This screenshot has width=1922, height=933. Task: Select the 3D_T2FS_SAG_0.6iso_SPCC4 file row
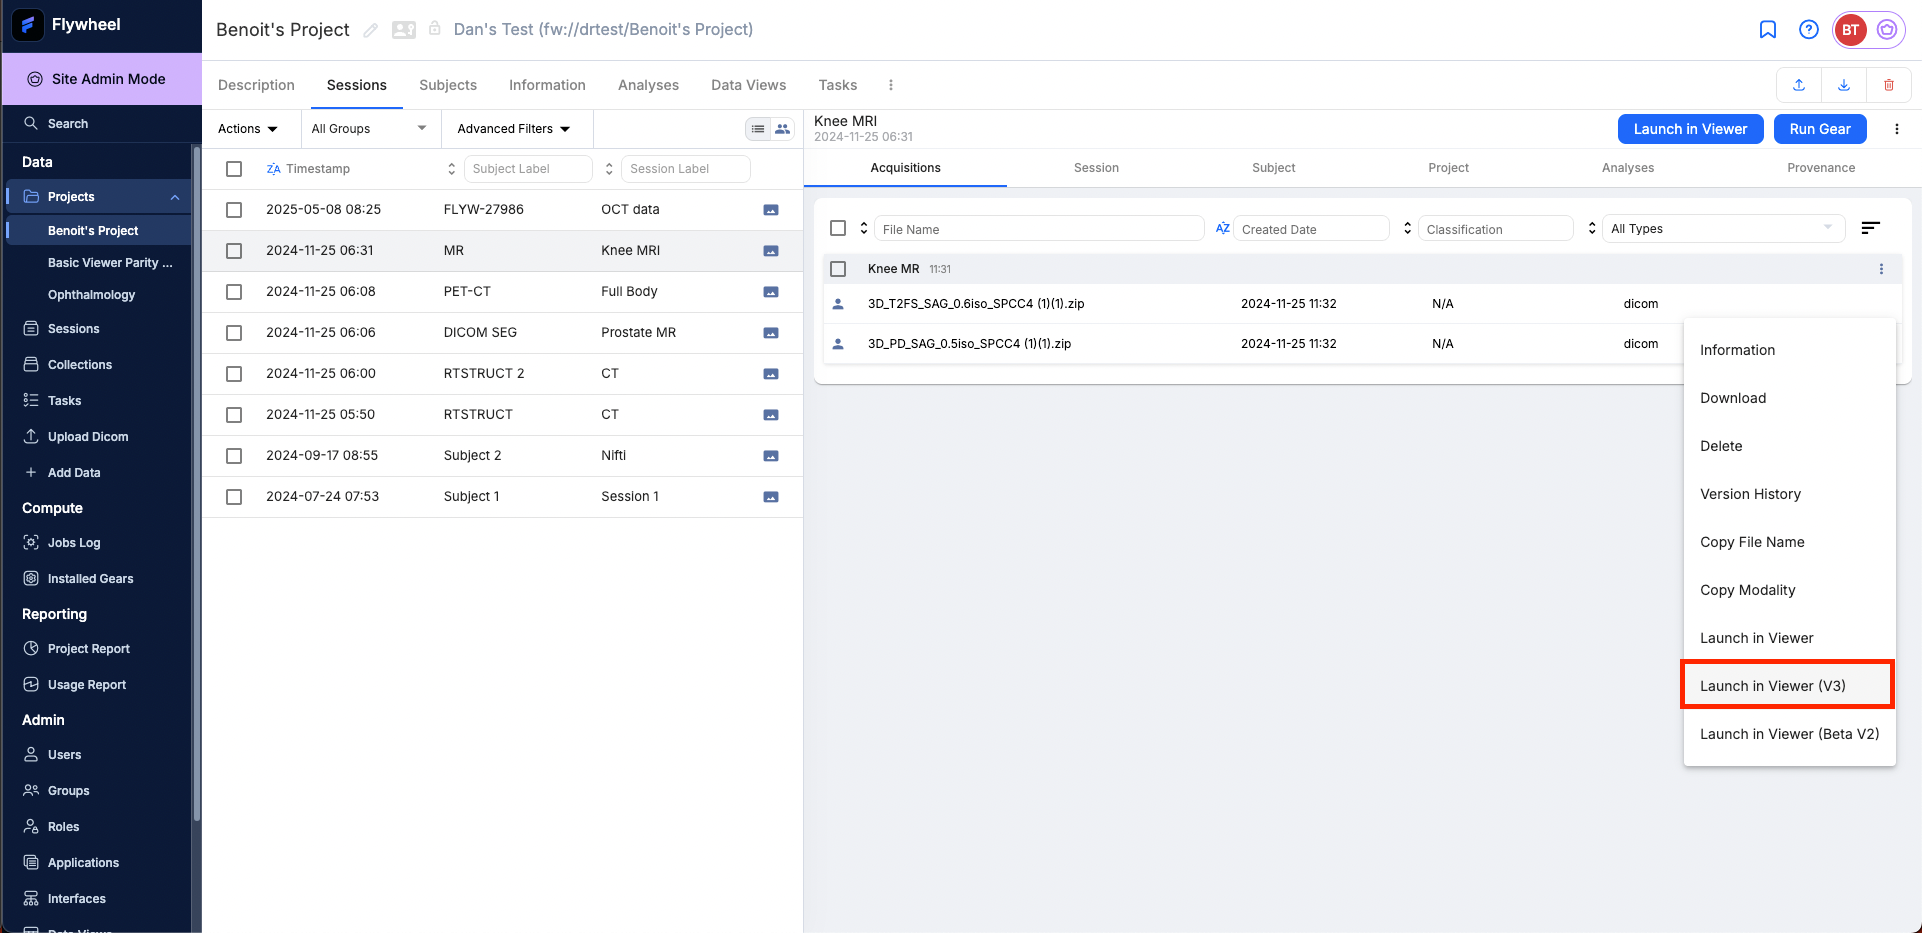(x=1255, y=304)
